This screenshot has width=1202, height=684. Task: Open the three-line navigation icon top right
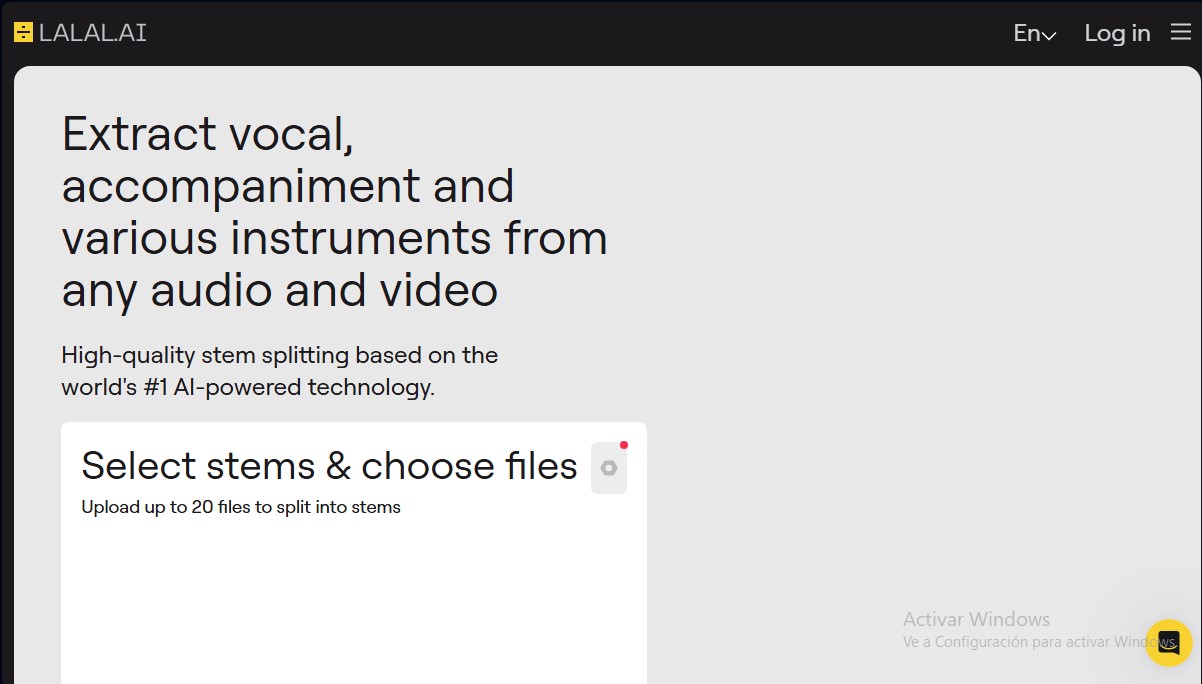coord(1180,31)
